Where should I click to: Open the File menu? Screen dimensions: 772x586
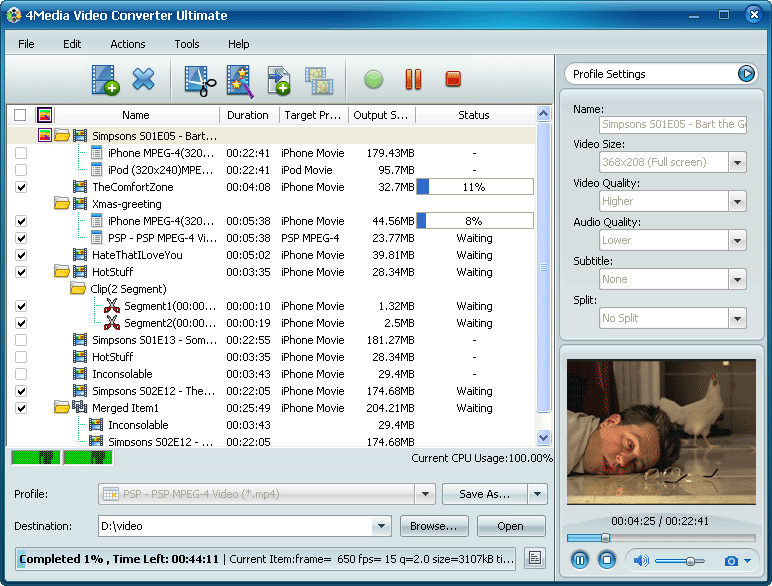coord(26,44)
